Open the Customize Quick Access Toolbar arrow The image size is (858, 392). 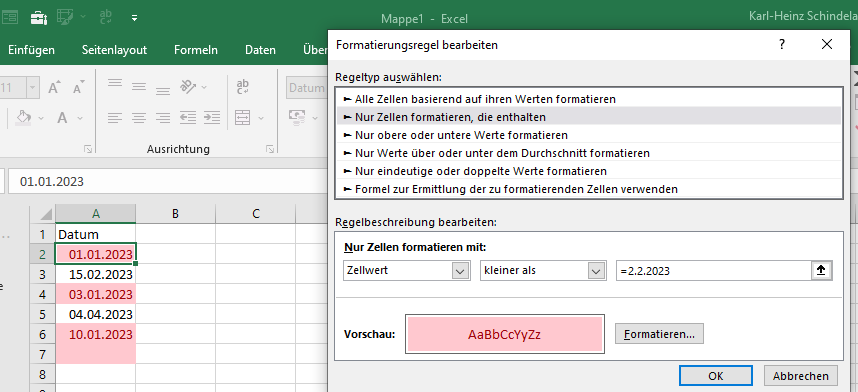point(135,18)
